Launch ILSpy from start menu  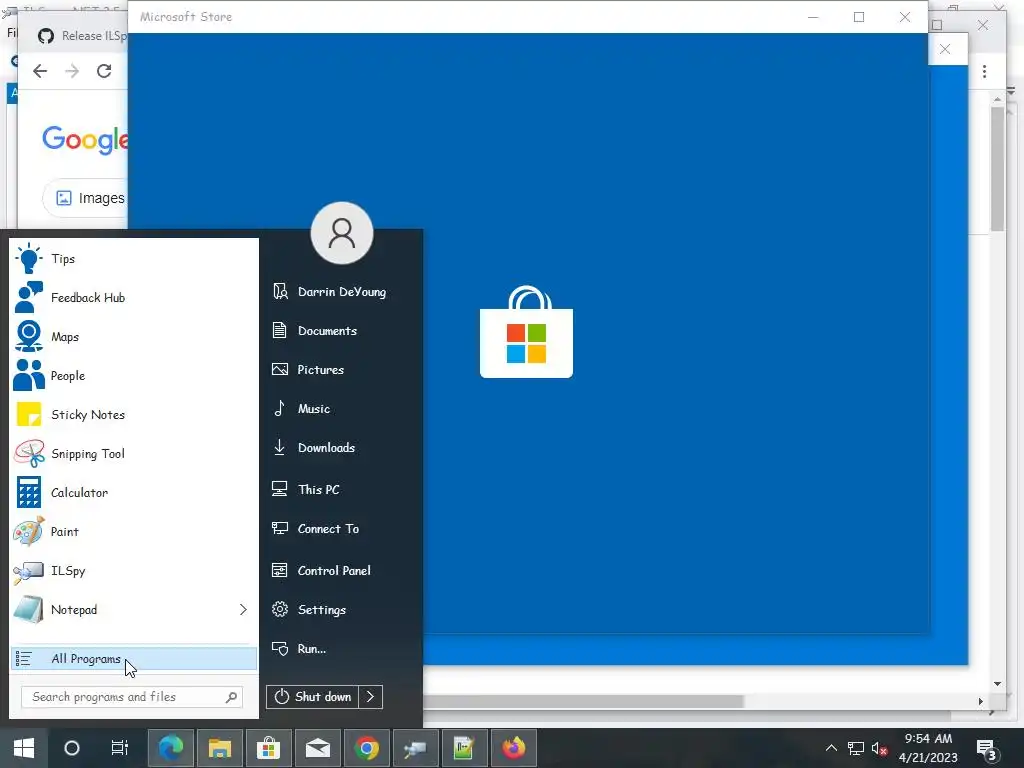click(134, 571)
